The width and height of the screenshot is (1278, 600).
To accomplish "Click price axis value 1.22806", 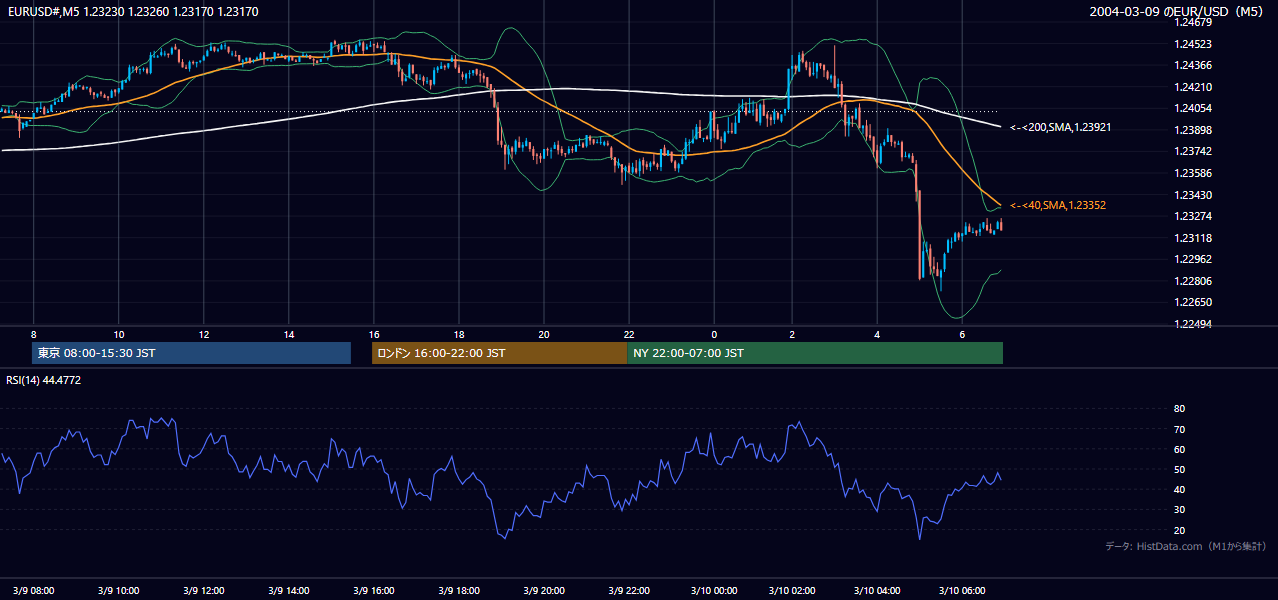I will (x=1195, y=281).
